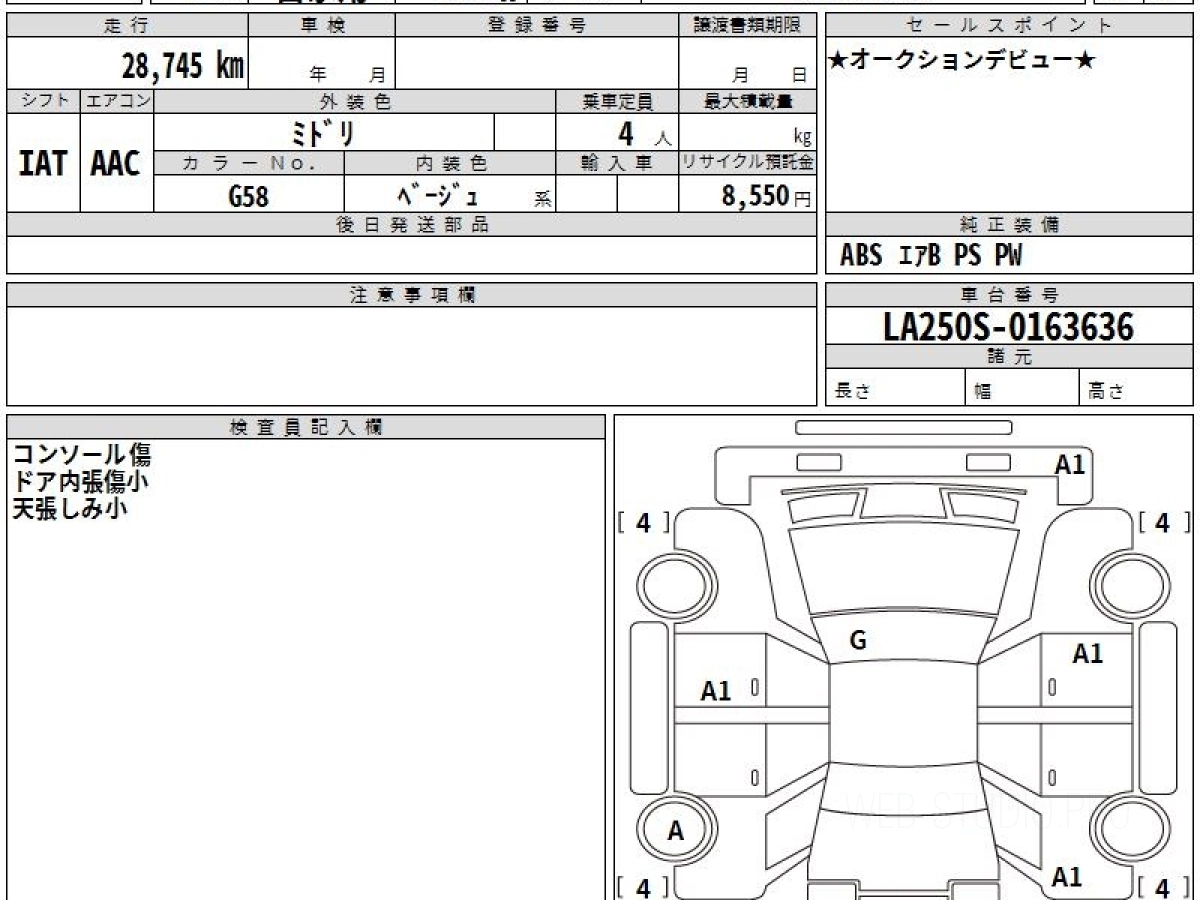Click the kg unit in max load cell
The height and width of the screenshot is (900, 1200).
click(802, 138)
